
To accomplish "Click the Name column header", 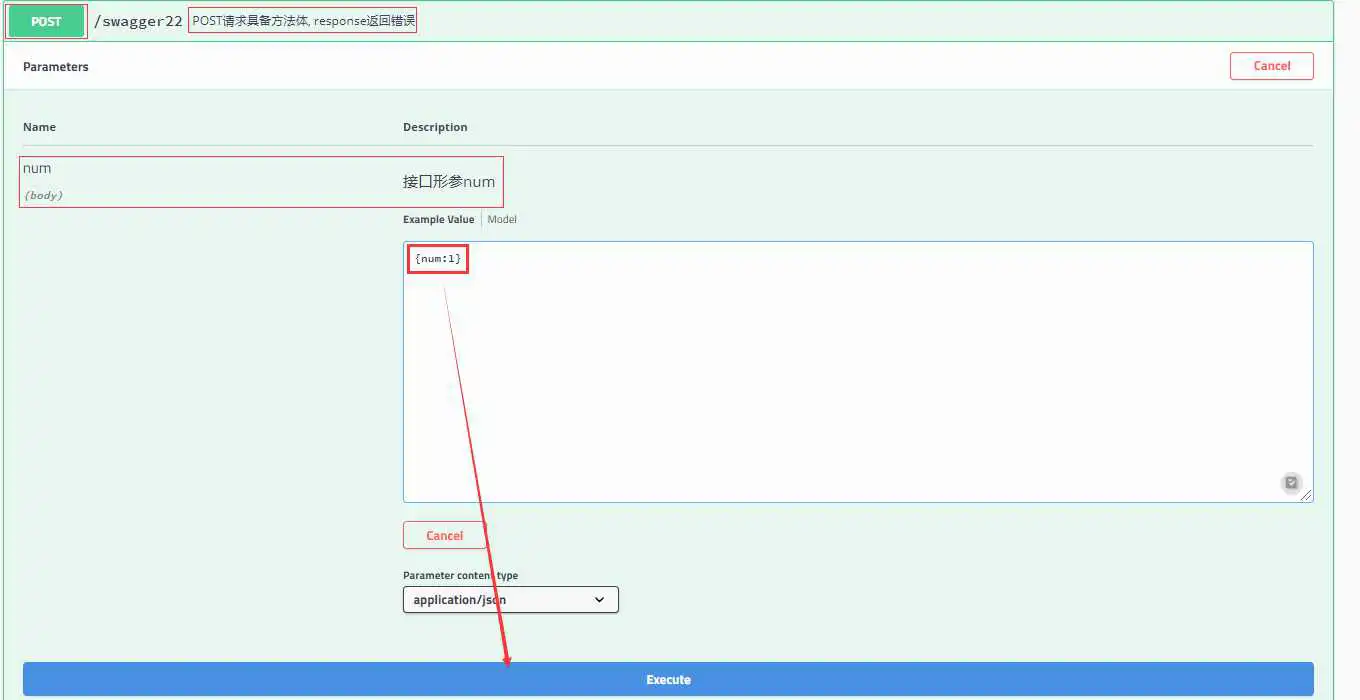I will 40,127.
